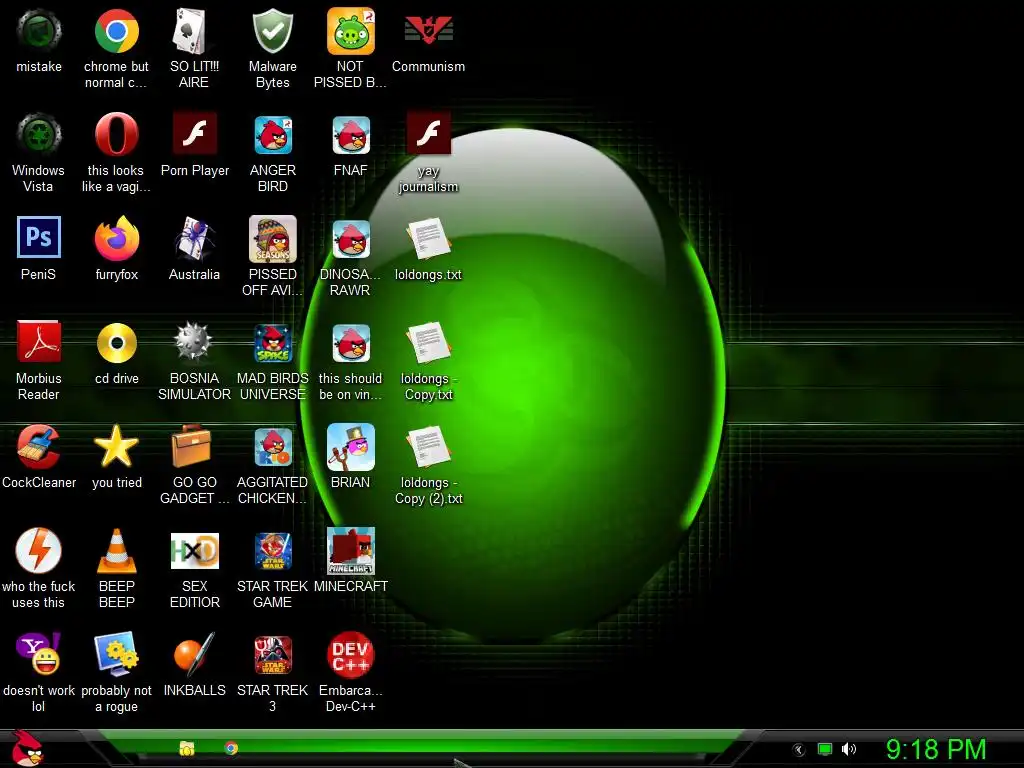
Task: Open the pinned folder icon on taskbar
Action: (187, 748)
